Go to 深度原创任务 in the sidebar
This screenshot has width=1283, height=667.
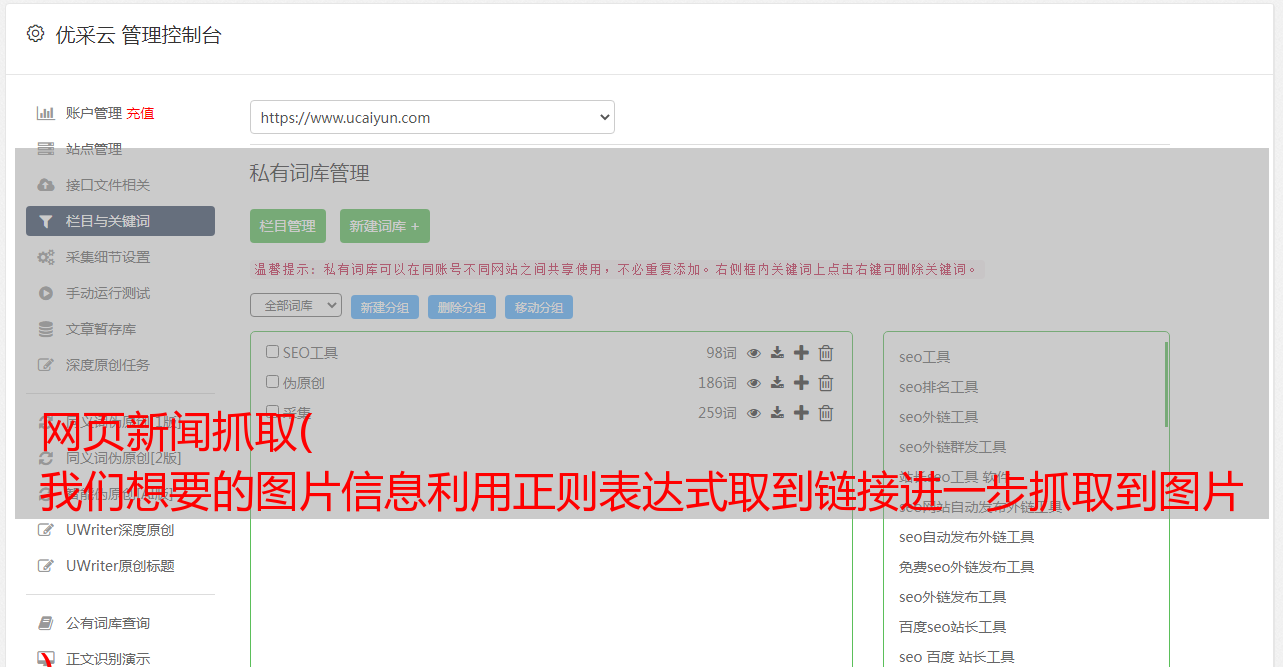[x=108, y=365]
